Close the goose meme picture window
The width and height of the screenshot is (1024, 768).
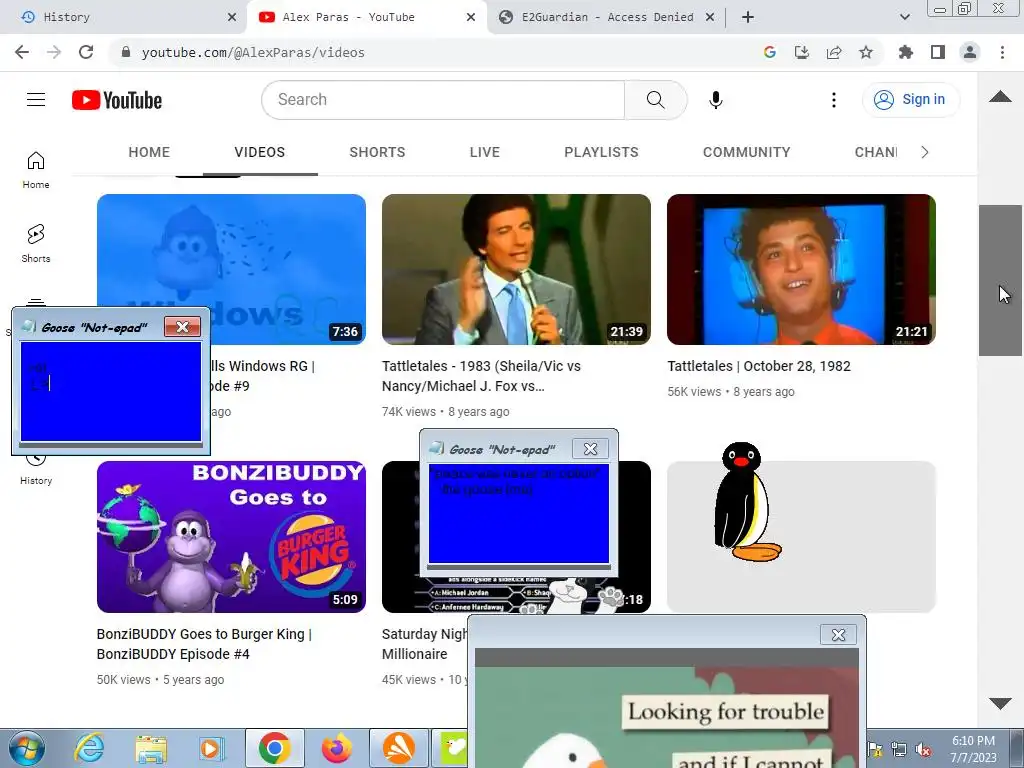pyautogui.click(x=839, y=635)
